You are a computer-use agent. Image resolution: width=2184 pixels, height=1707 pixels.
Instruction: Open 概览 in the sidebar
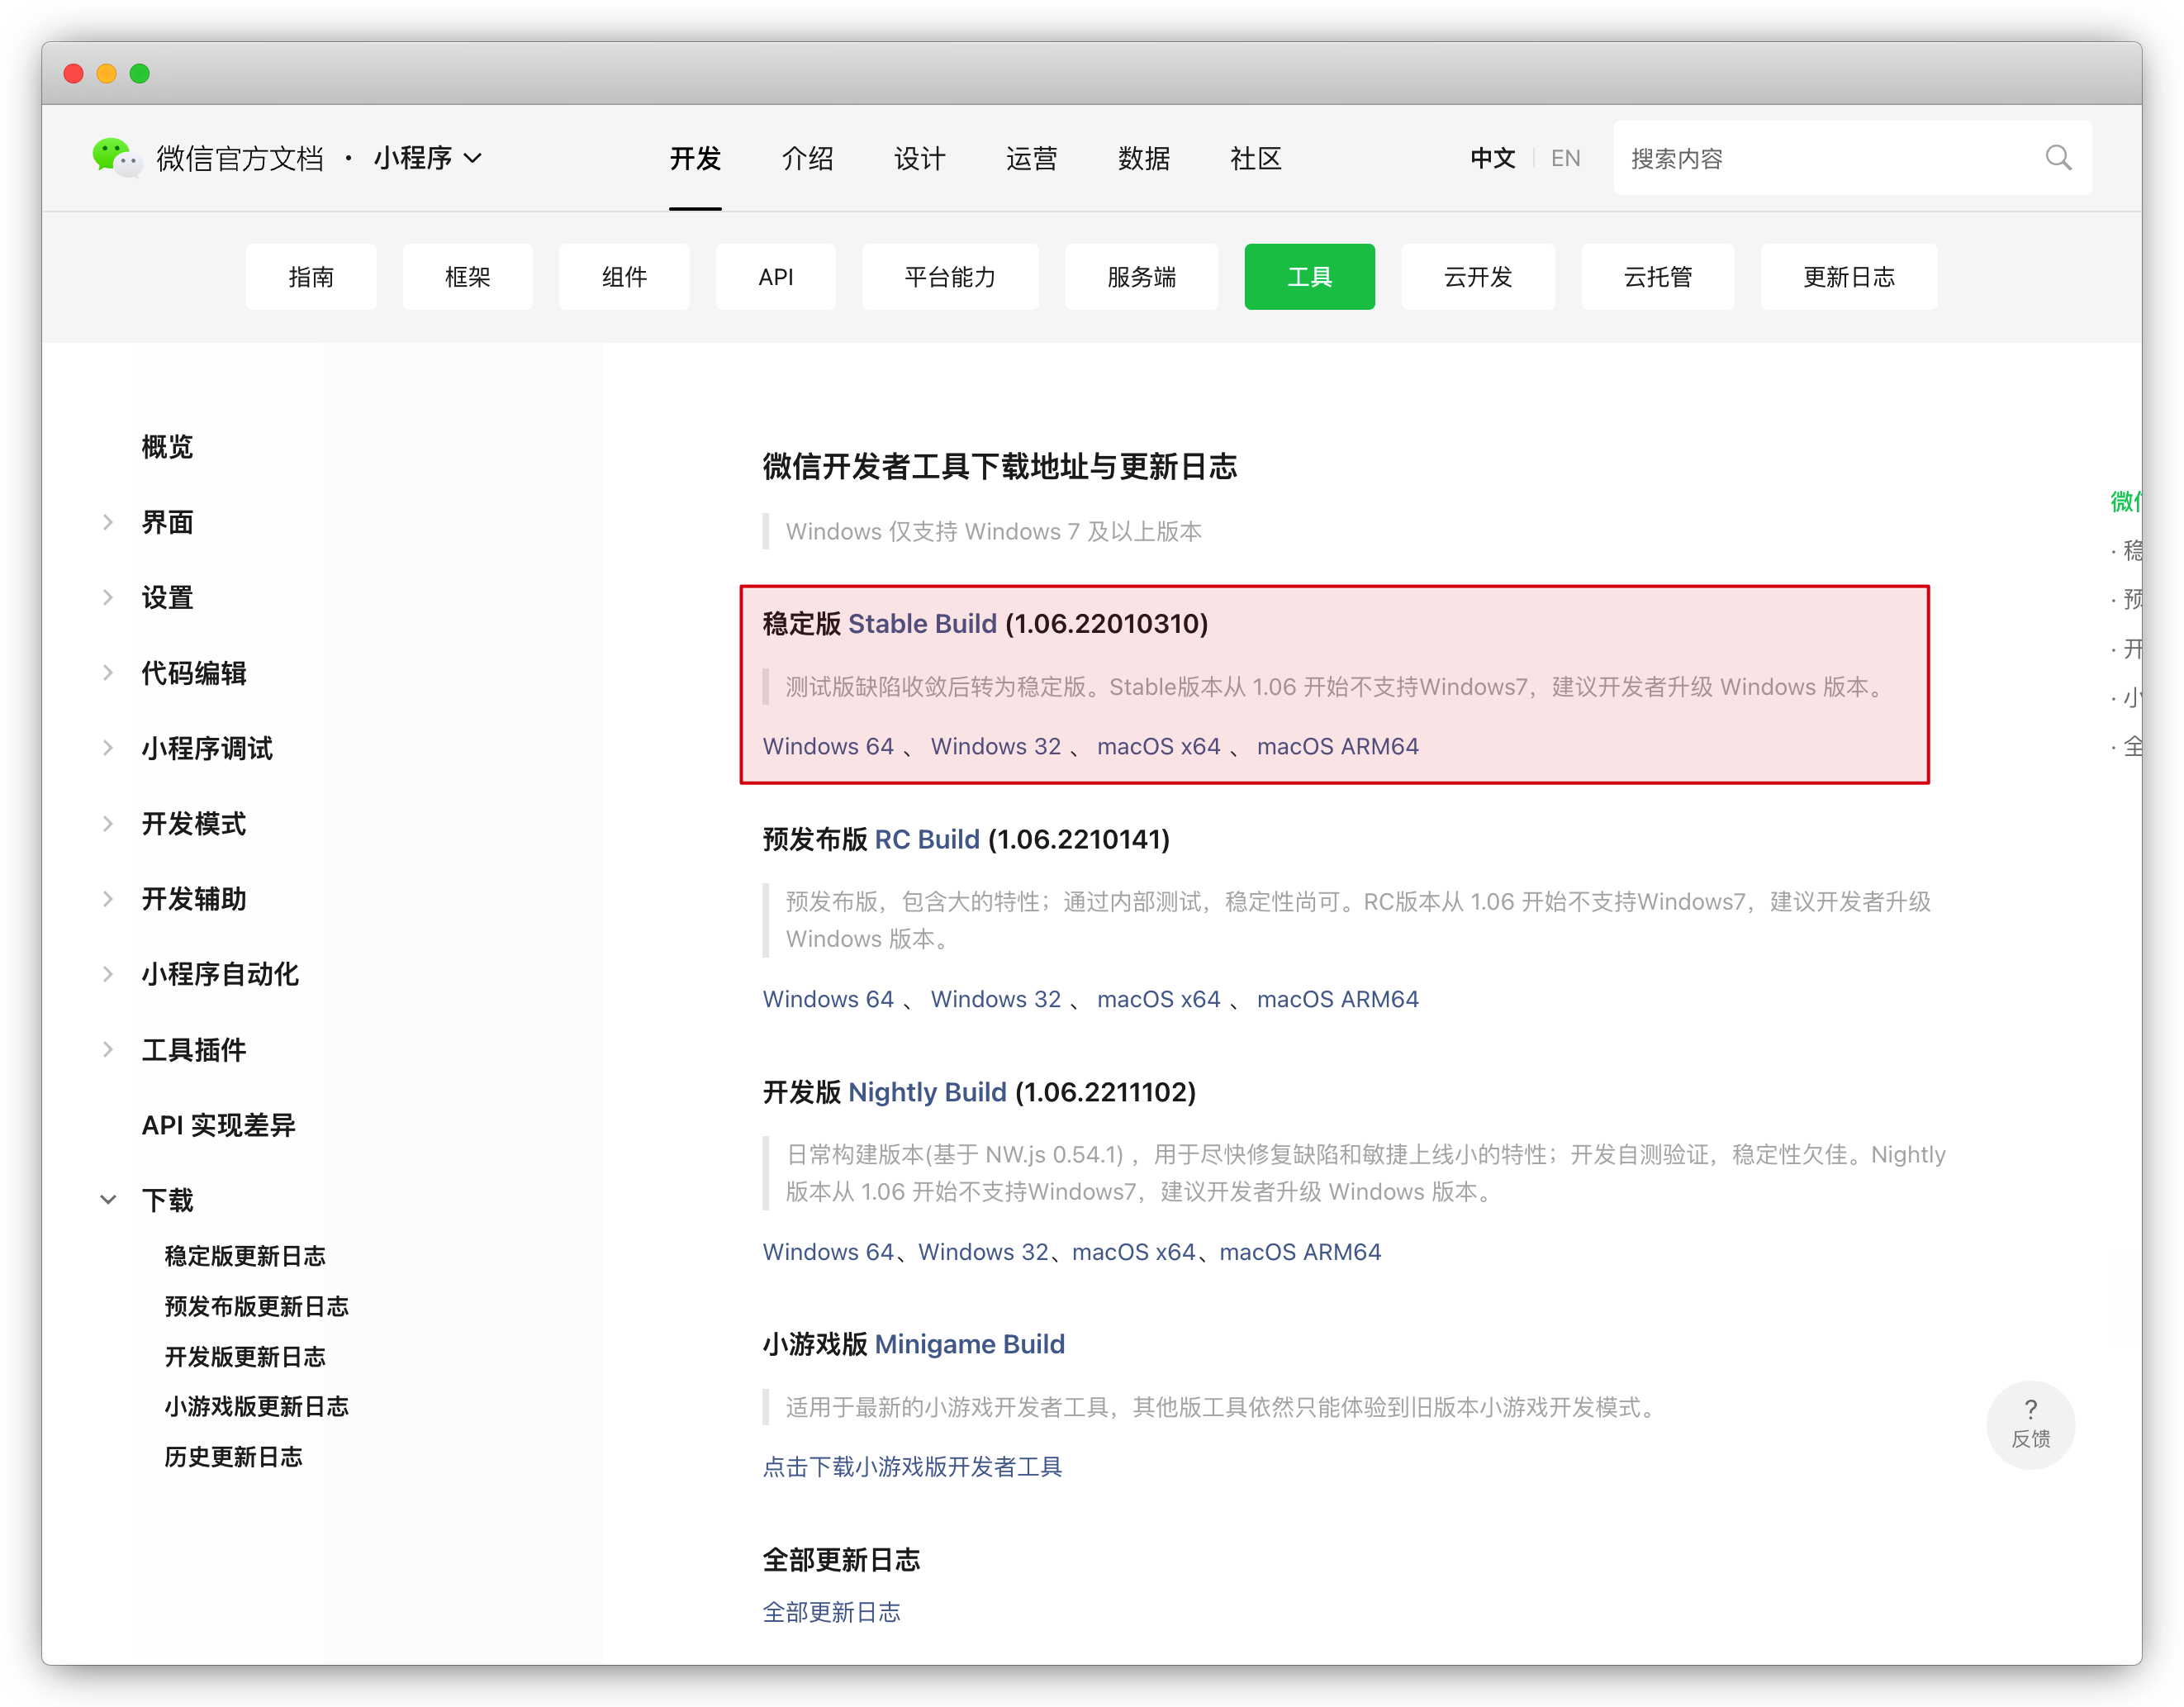coord(167,447)
